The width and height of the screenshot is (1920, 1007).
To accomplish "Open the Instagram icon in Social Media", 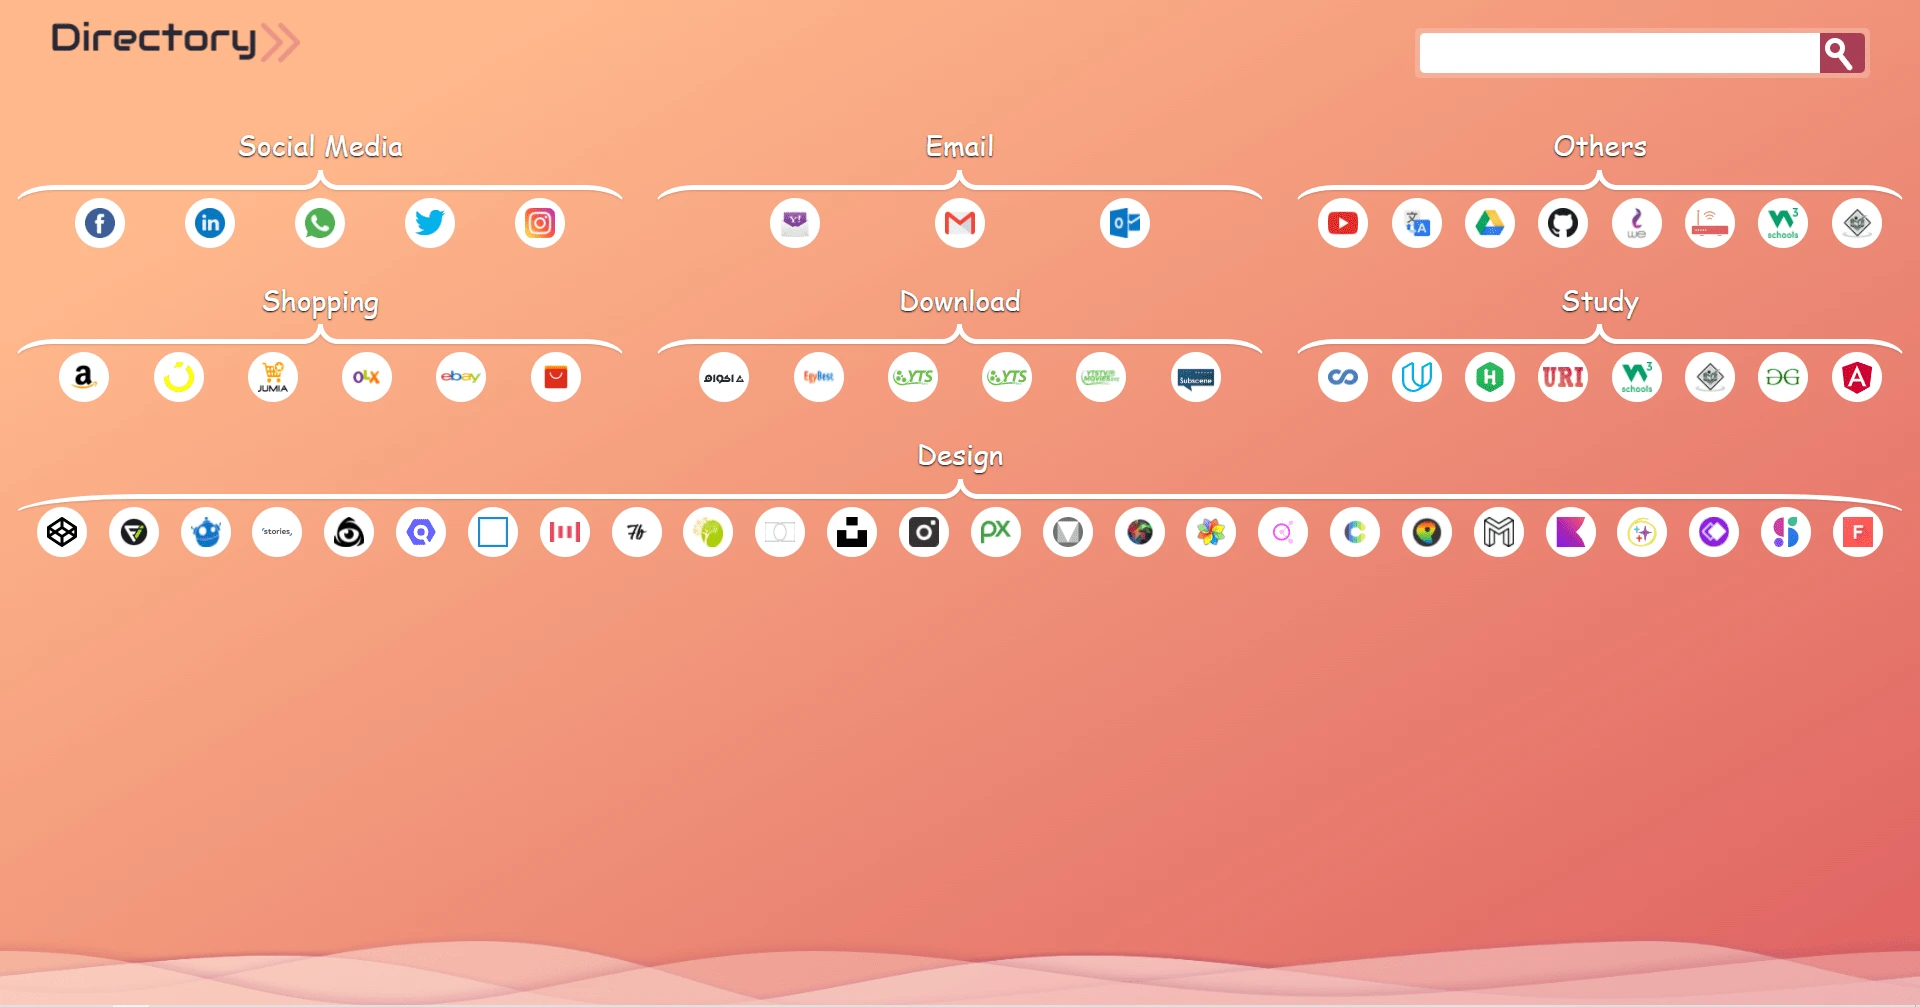I will coord(540,223).
